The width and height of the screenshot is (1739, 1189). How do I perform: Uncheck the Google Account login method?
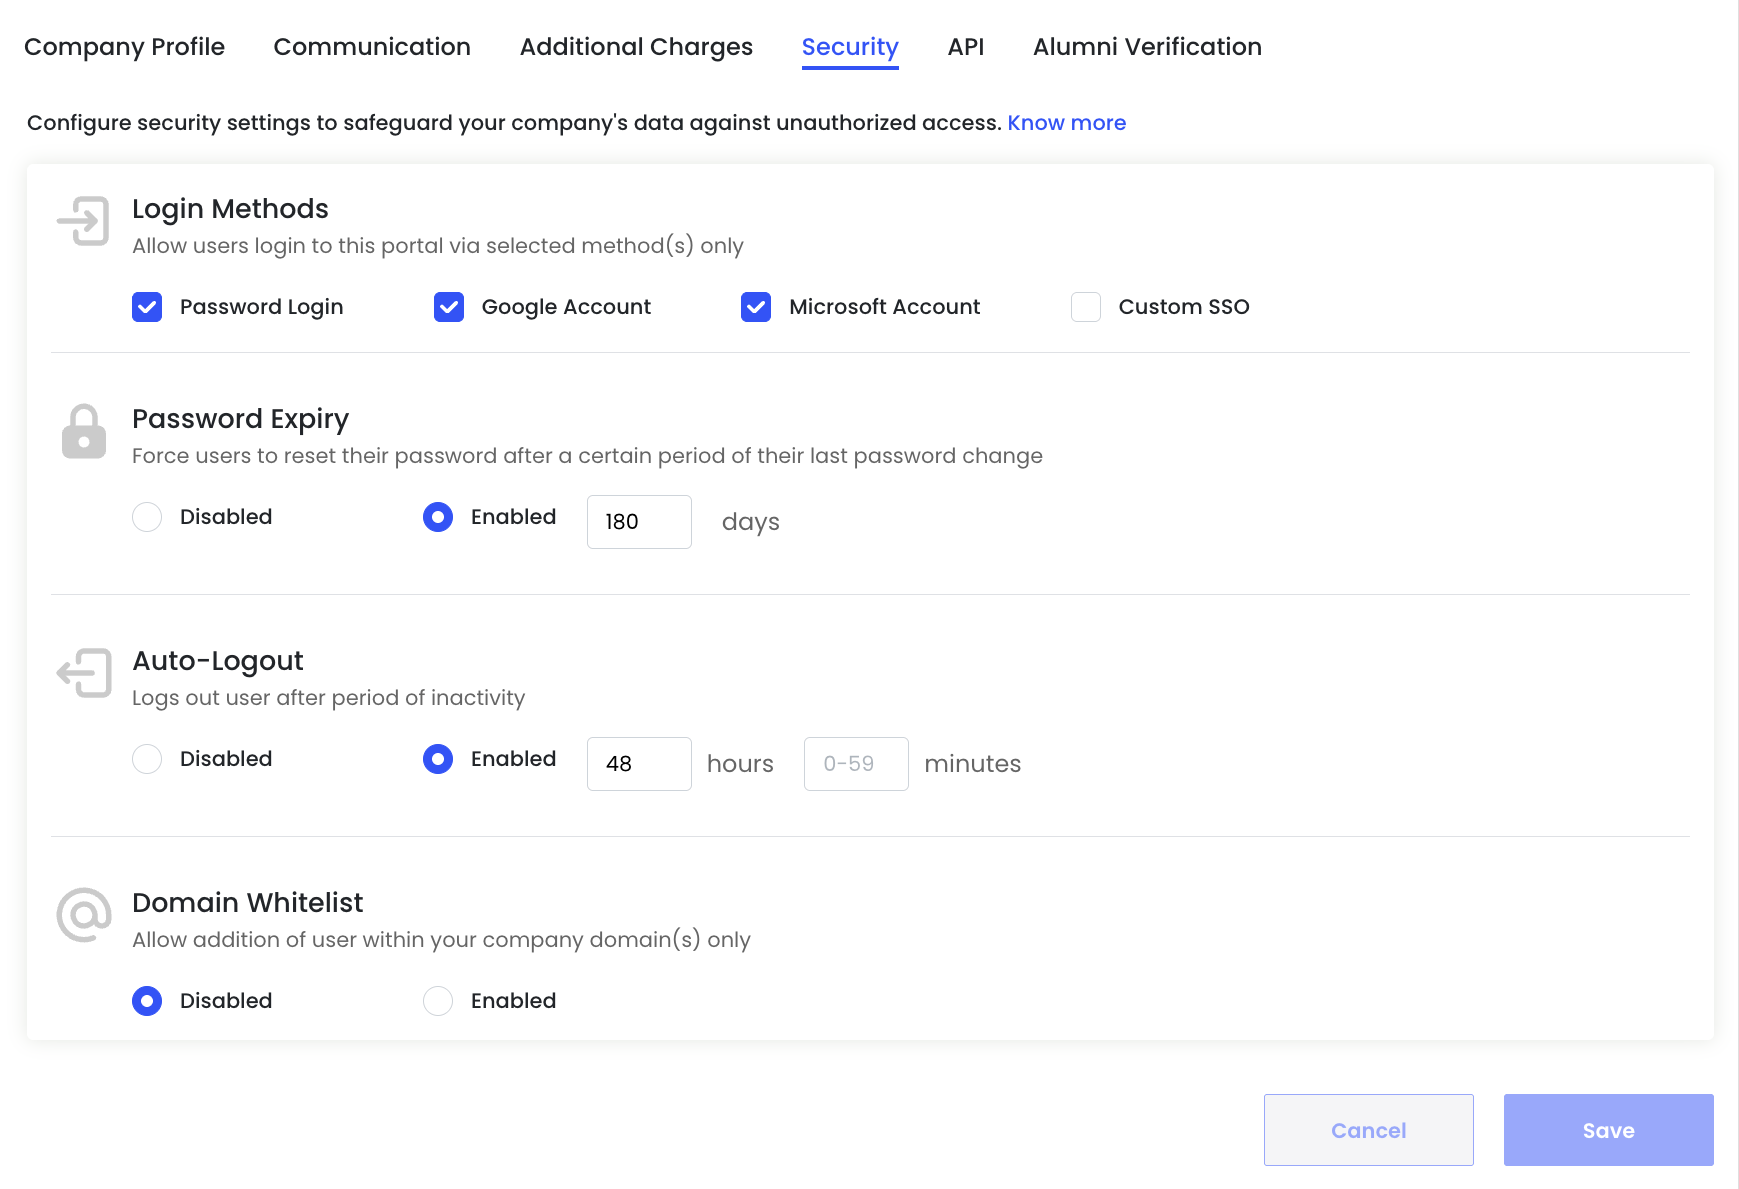pyautogui.click(x=449, y=307)
